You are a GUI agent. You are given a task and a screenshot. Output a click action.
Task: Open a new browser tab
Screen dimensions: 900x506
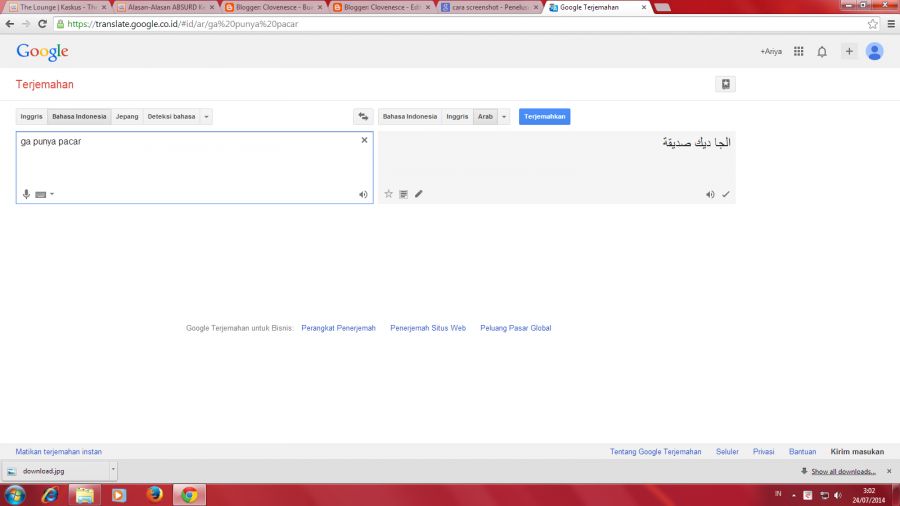[662, 7]
